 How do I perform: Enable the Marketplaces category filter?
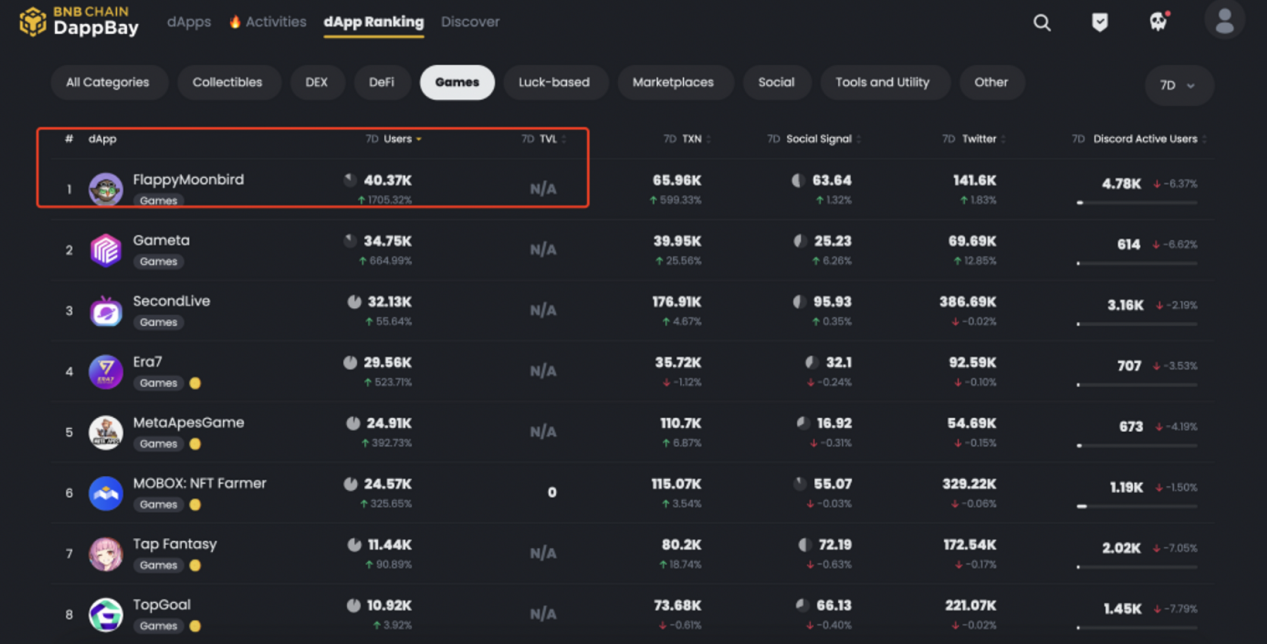[x=673, y=83]
